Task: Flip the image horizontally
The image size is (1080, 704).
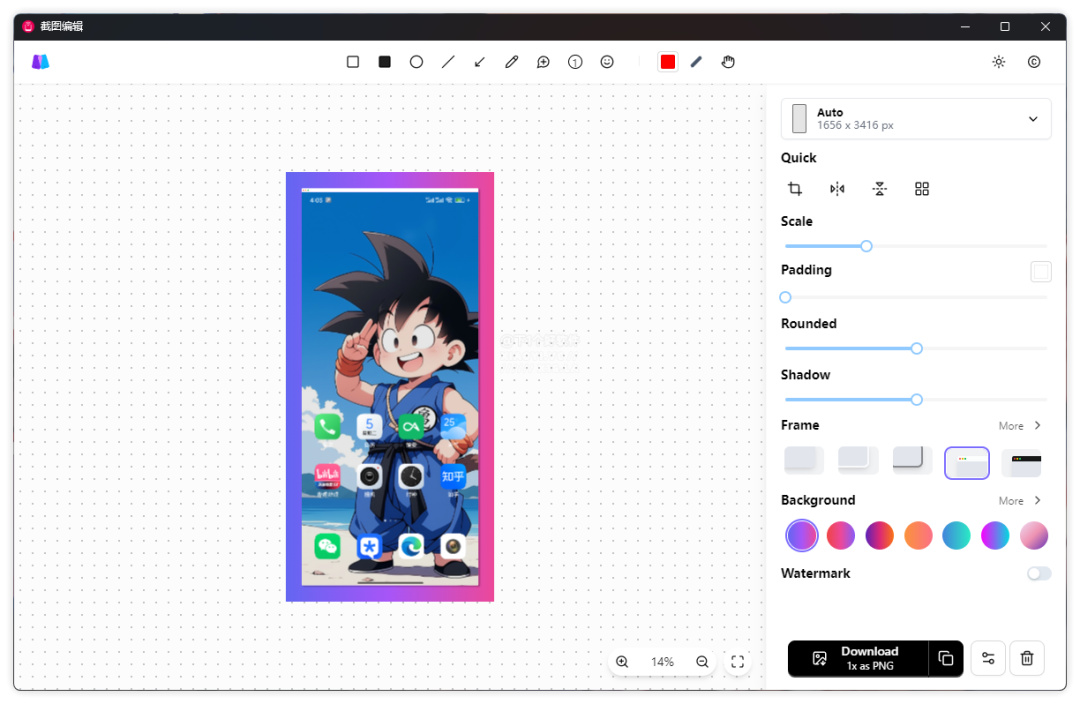Action: point(837,189)
